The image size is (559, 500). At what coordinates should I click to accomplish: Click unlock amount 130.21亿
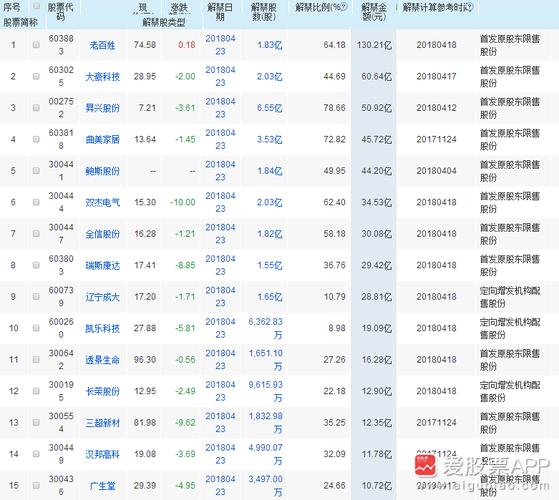pyautogui.click(x=374, y=45)
